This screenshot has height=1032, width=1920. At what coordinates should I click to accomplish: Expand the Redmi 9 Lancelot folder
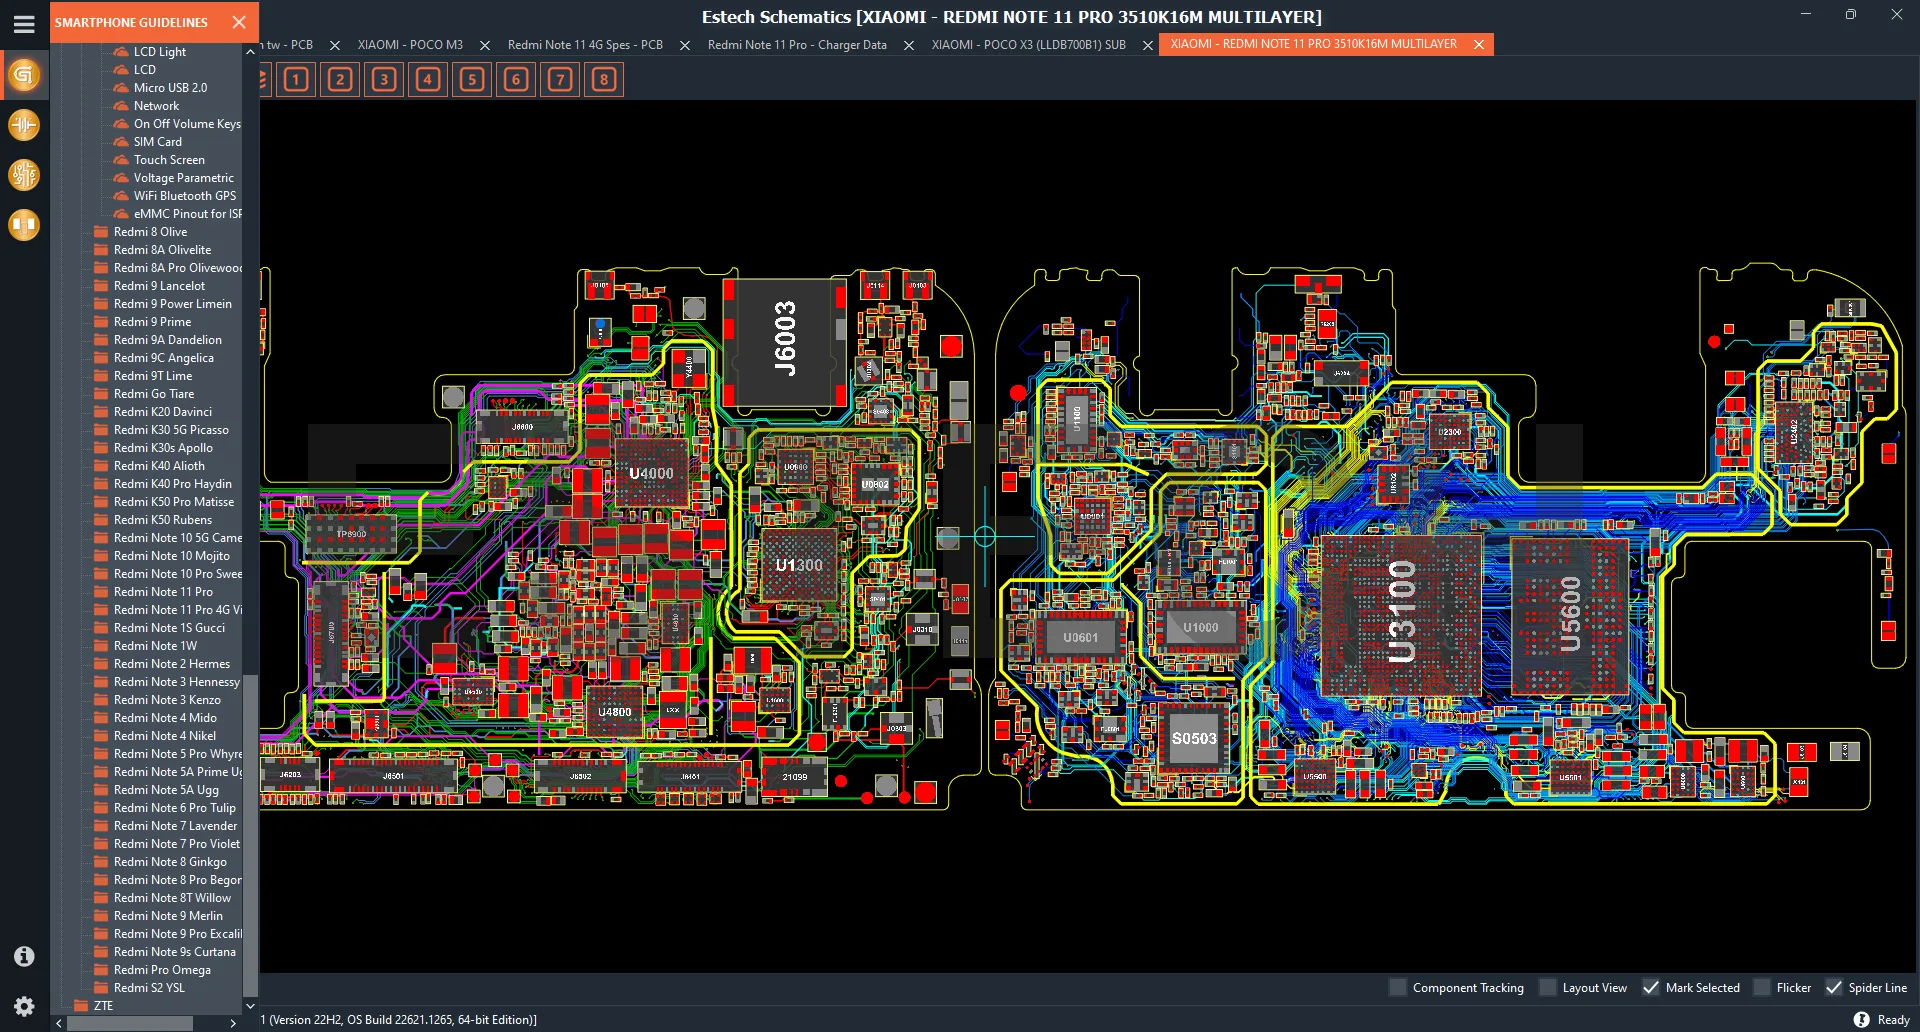[x=159, y=286]
